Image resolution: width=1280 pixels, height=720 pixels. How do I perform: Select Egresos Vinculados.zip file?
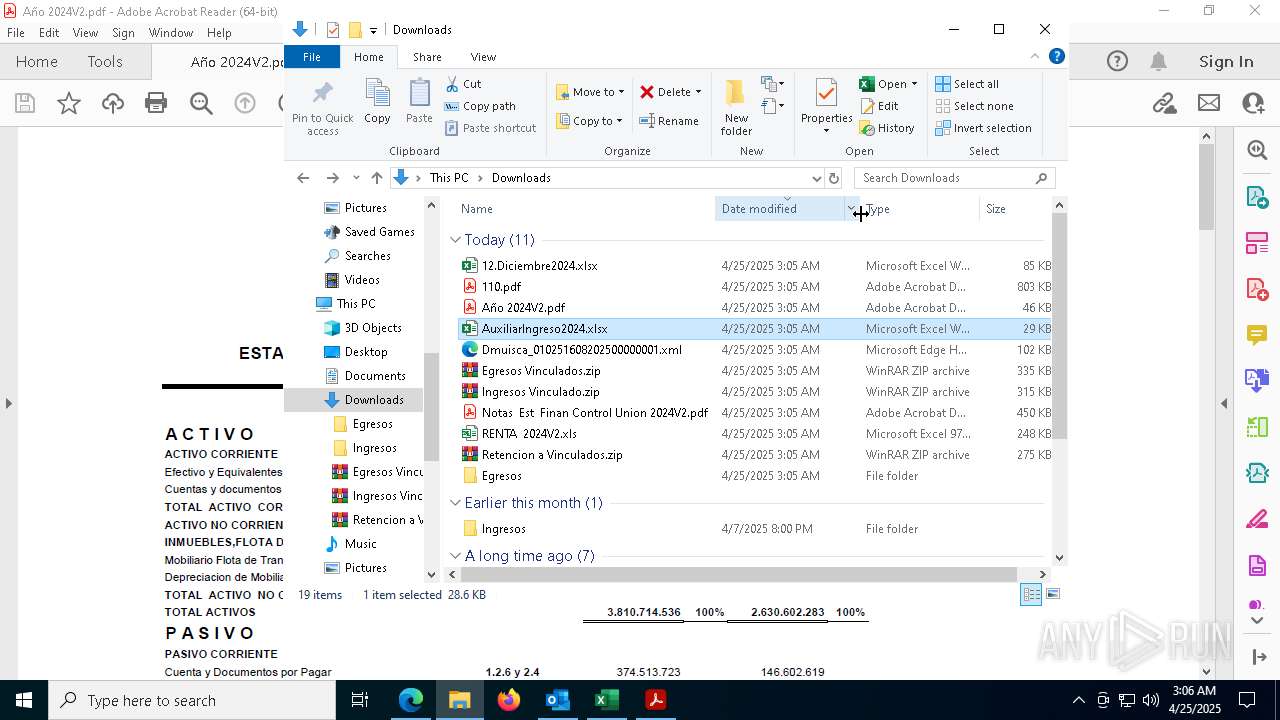point(541,371)
